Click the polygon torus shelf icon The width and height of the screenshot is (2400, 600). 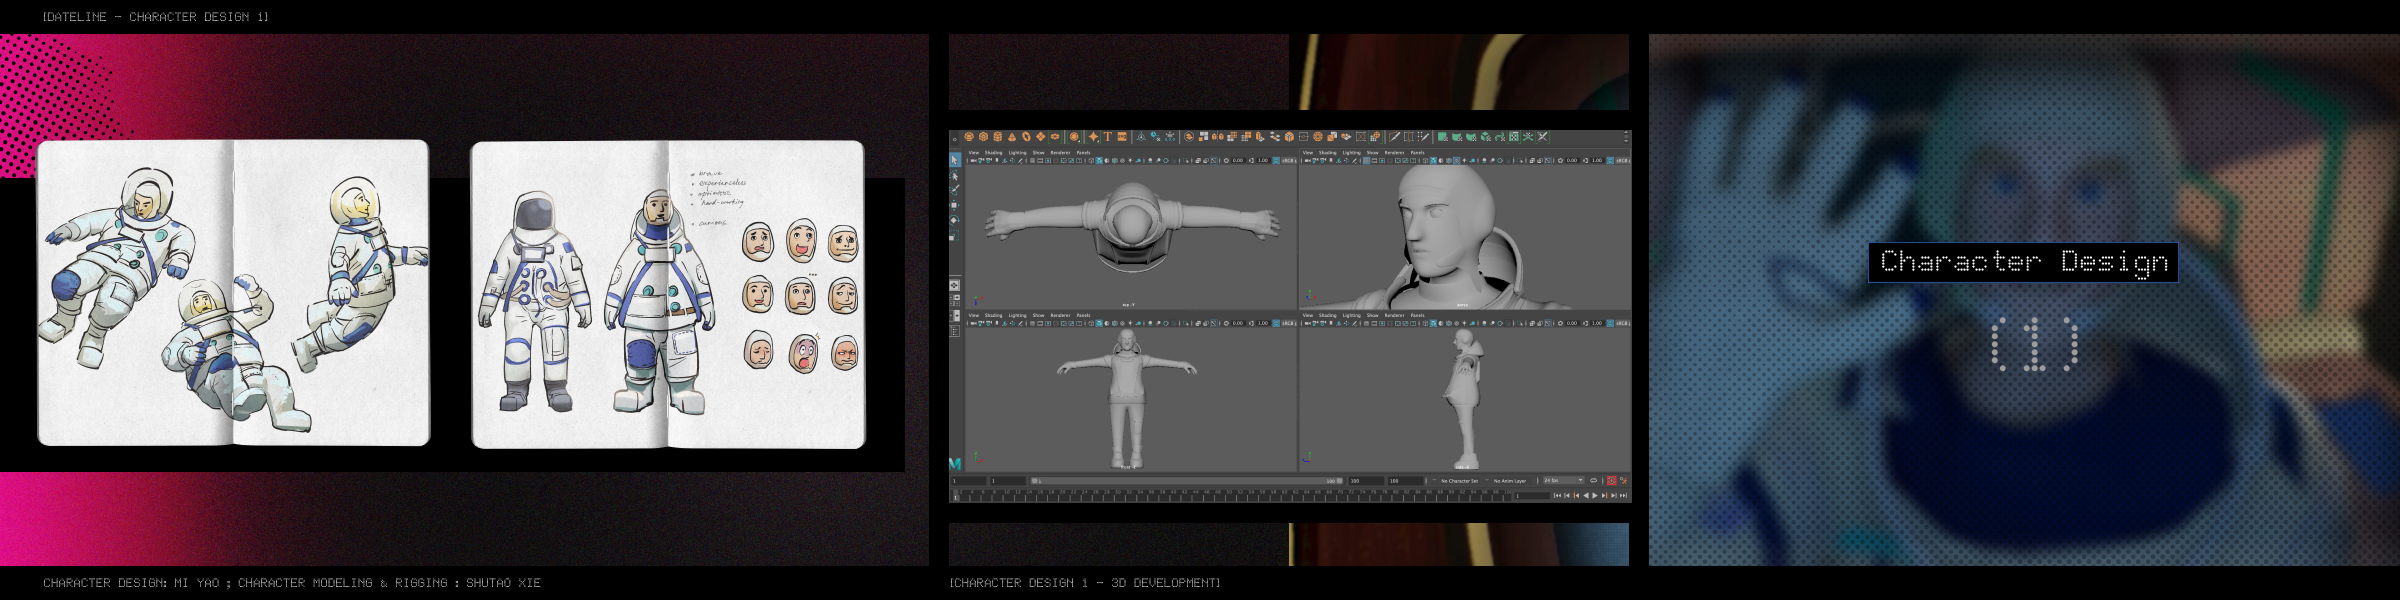tap(1026, 136)
